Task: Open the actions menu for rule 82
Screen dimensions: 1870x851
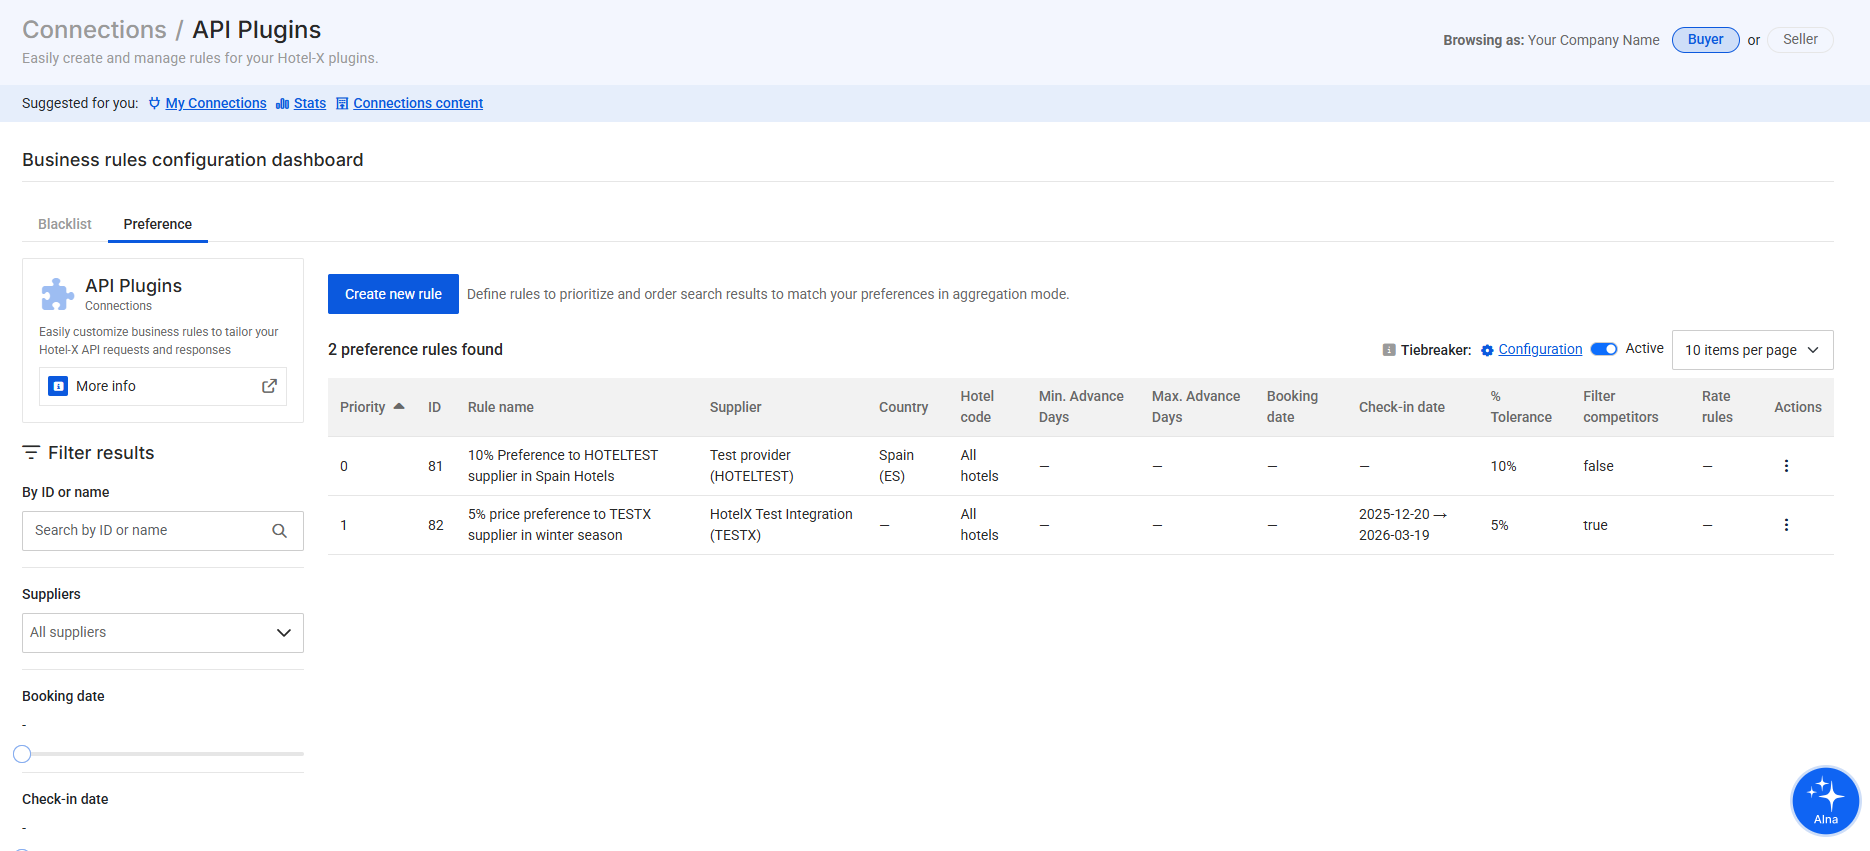Action: point(1786,525)
